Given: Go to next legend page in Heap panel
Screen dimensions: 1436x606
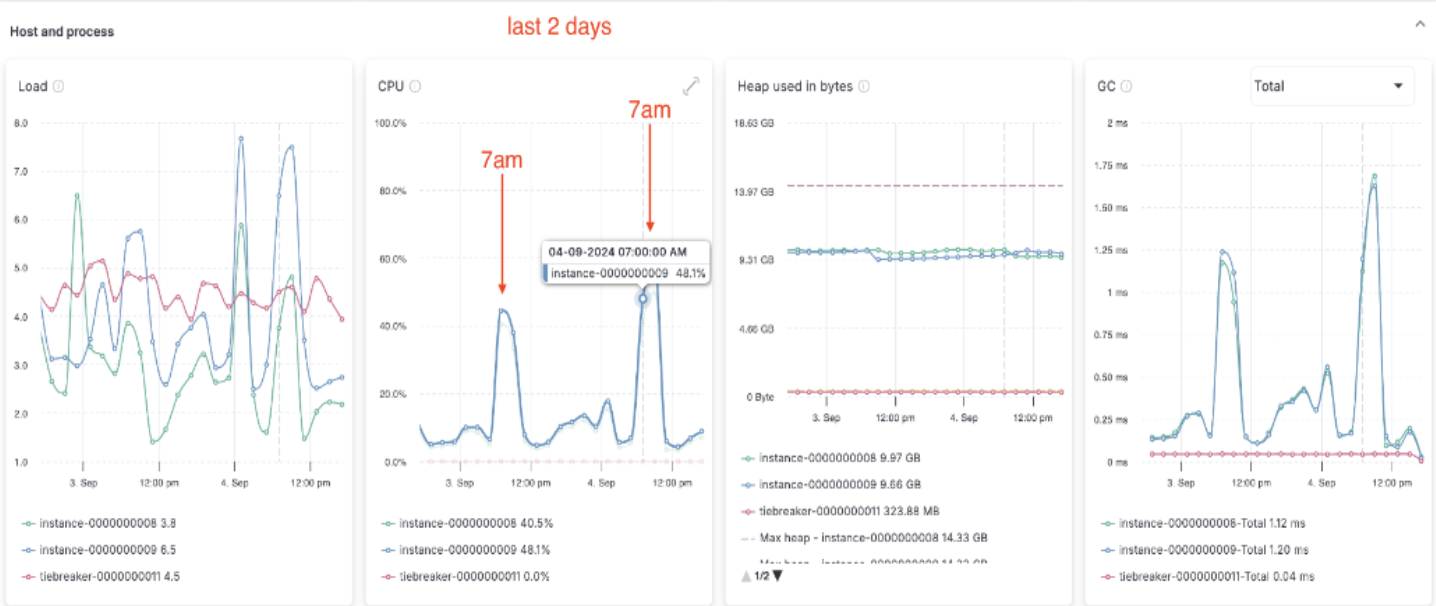Looking at the screenshot, I should pos(777,576).
